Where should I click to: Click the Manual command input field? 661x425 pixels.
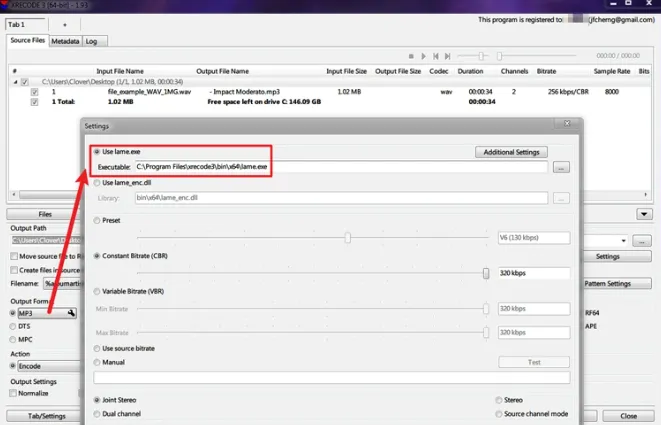point(332,378)
